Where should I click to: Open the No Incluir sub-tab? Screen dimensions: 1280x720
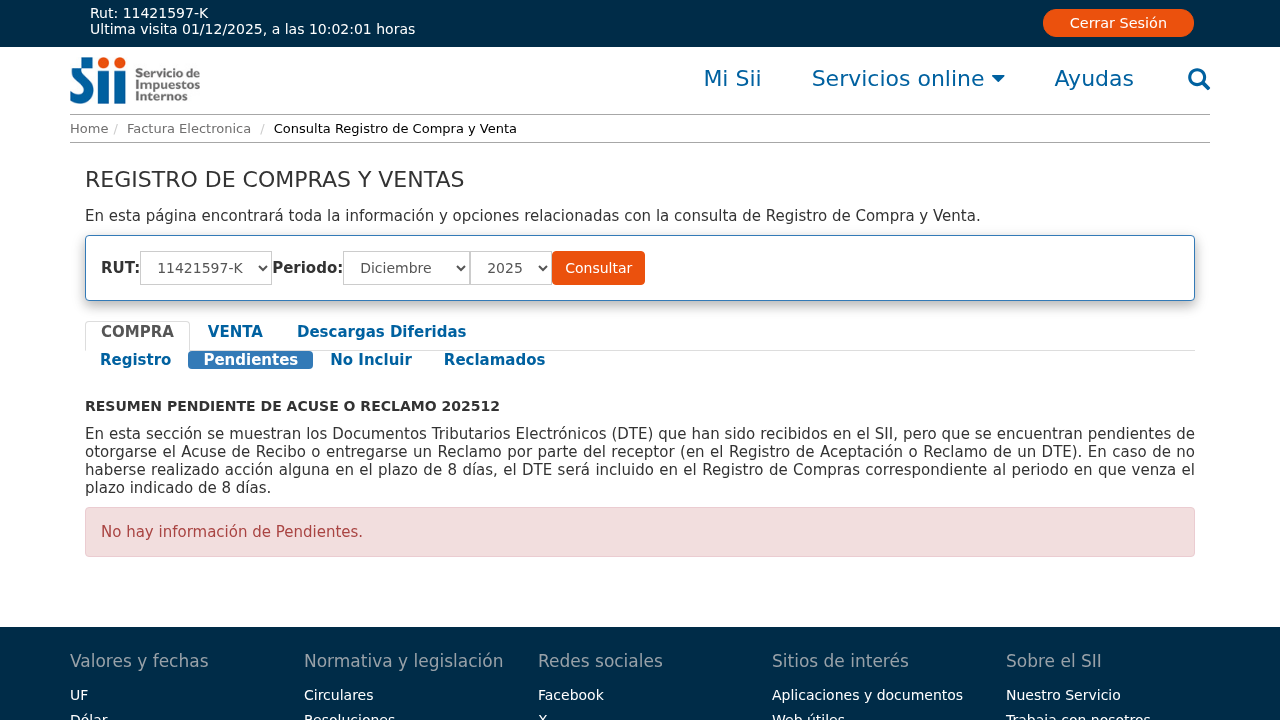[371, 360]
